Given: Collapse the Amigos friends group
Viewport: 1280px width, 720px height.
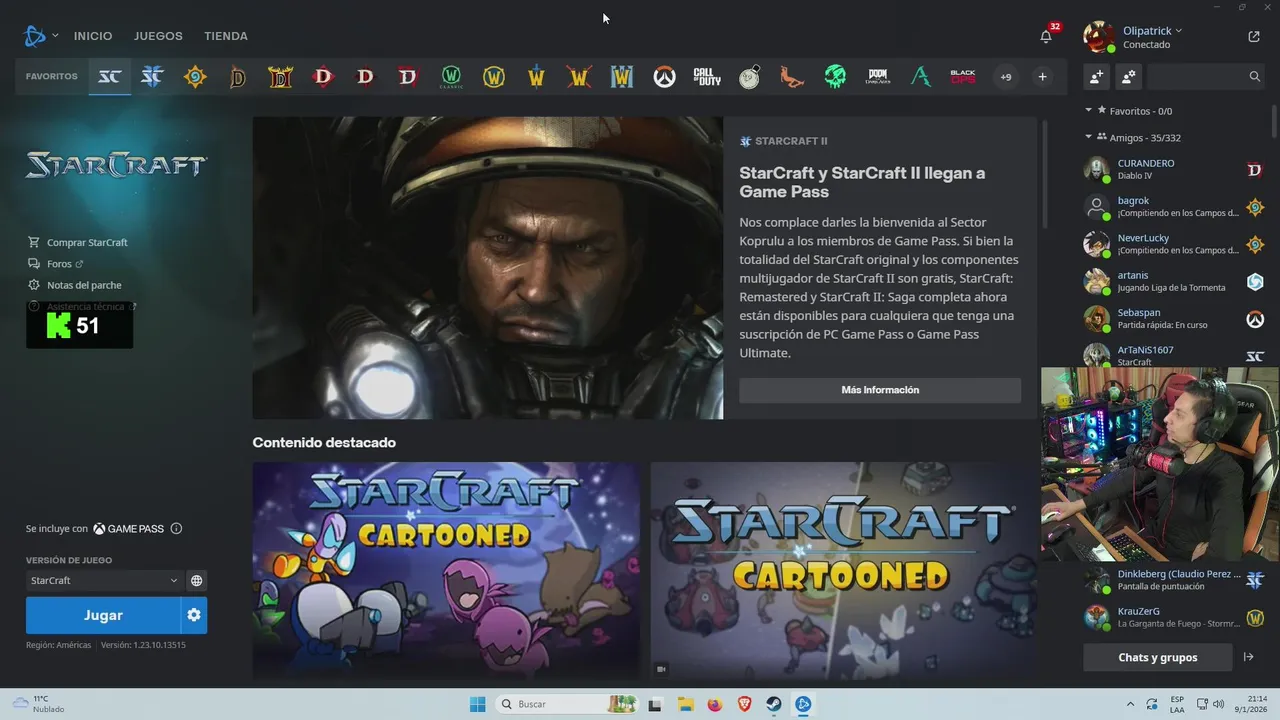Looking at the screenshot, I should click(1089, 137).
